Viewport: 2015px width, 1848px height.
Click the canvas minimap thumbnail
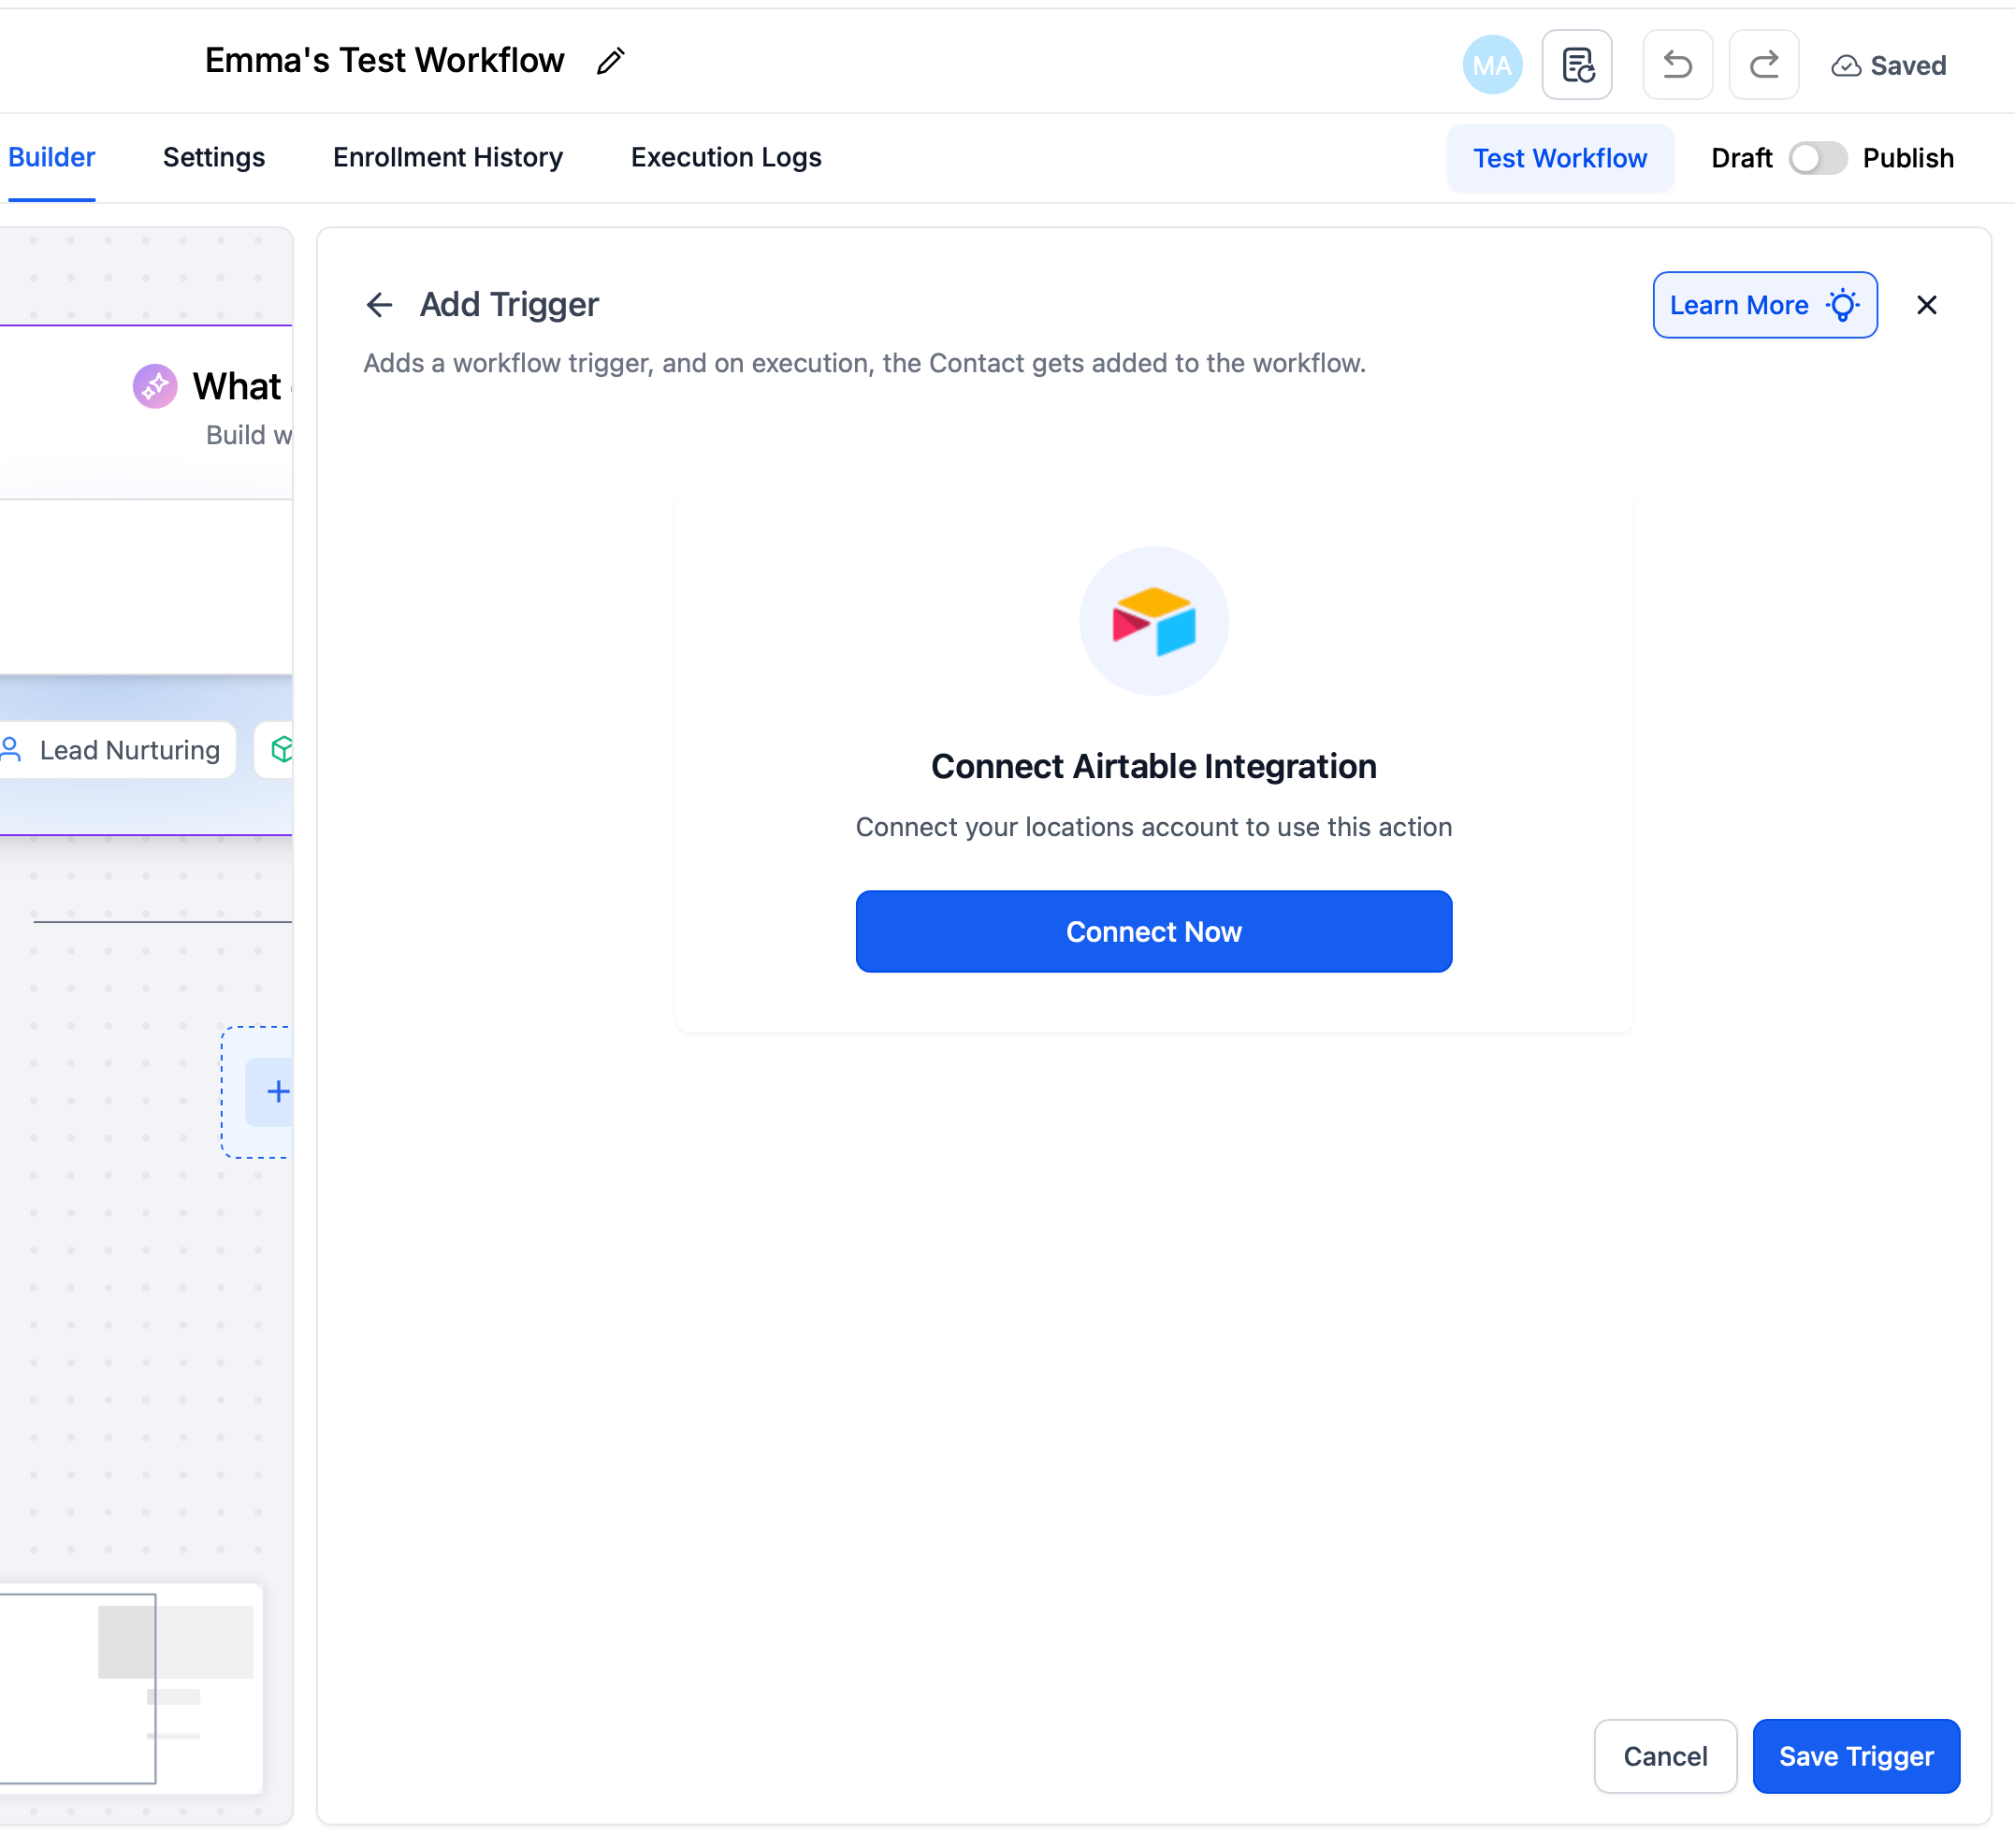[130, 1688]
